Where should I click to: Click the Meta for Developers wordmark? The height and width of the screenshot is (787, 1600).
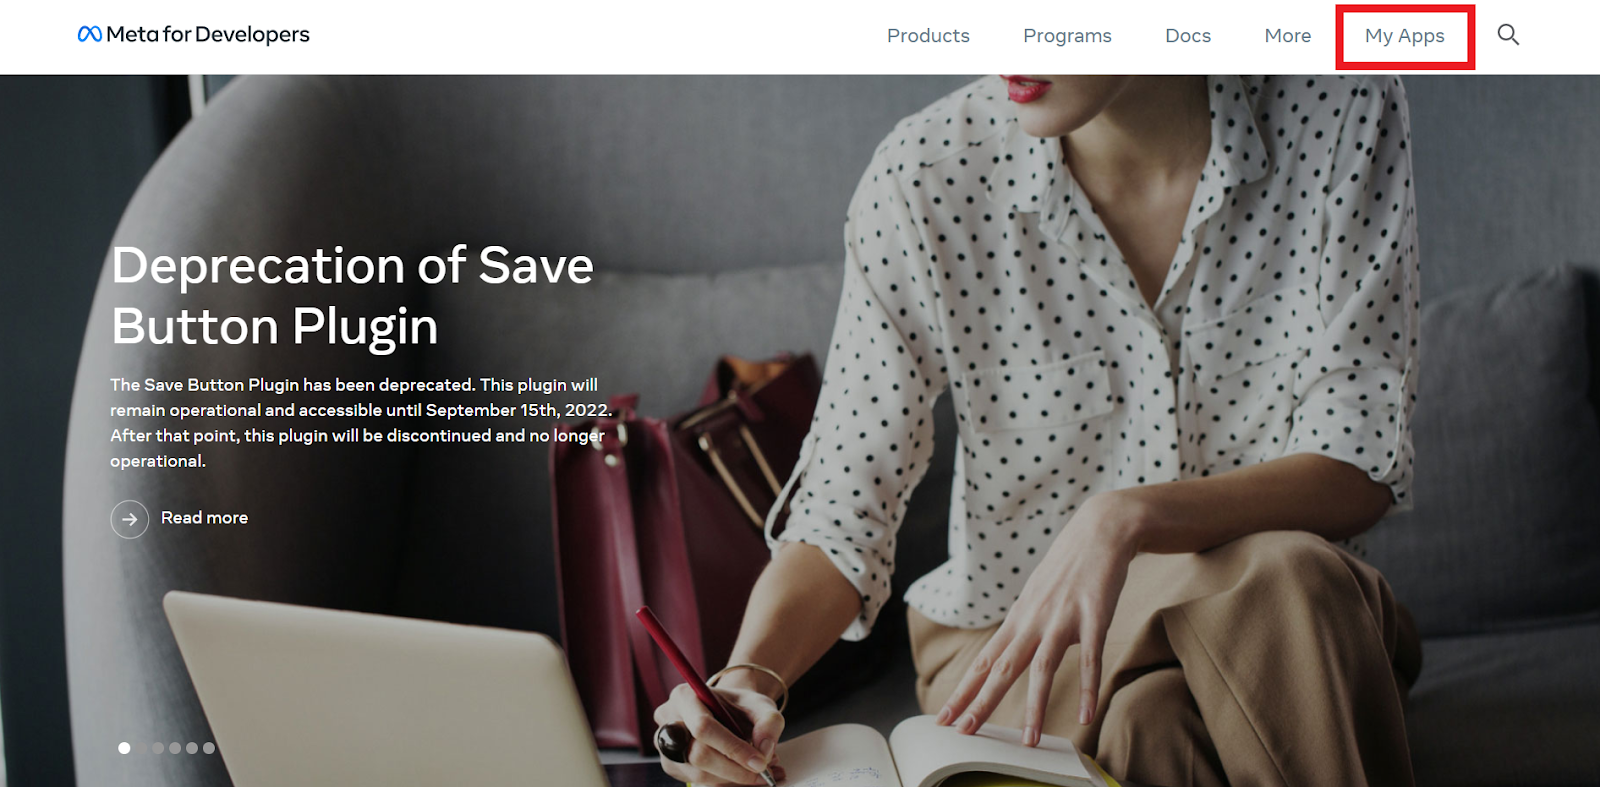208,34
